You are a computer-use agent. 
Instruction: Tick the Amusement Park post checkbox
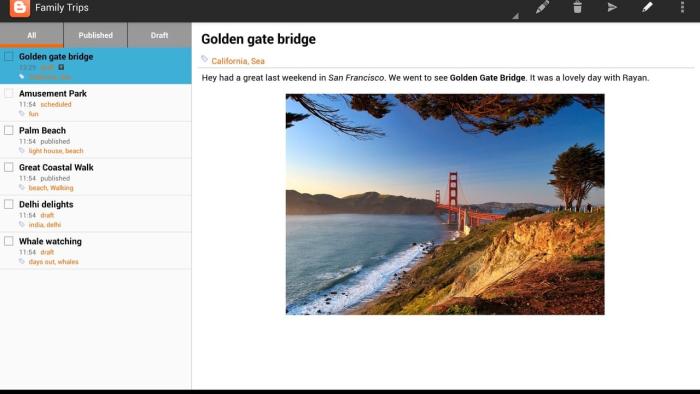(8, 93)
